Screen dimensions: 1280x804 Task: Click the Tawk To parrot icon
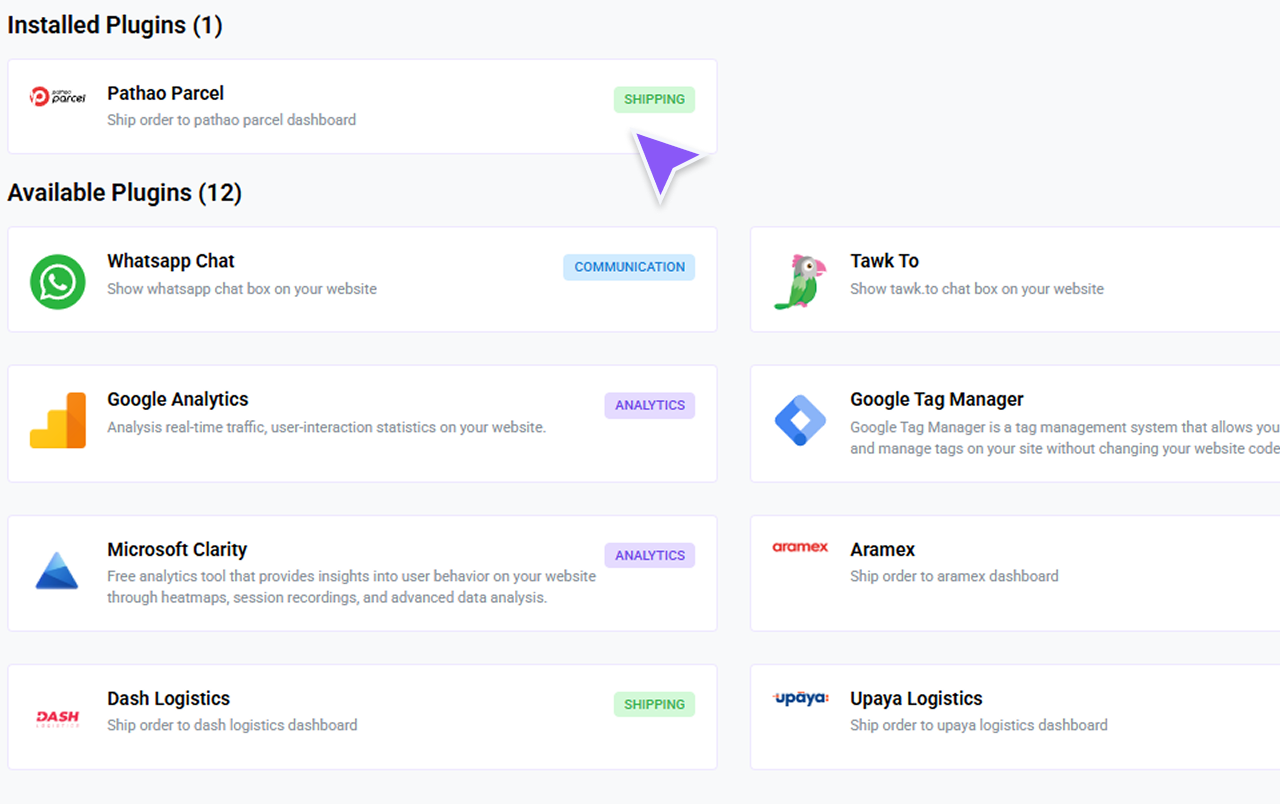pyautogui.click(x=800, y=281)
